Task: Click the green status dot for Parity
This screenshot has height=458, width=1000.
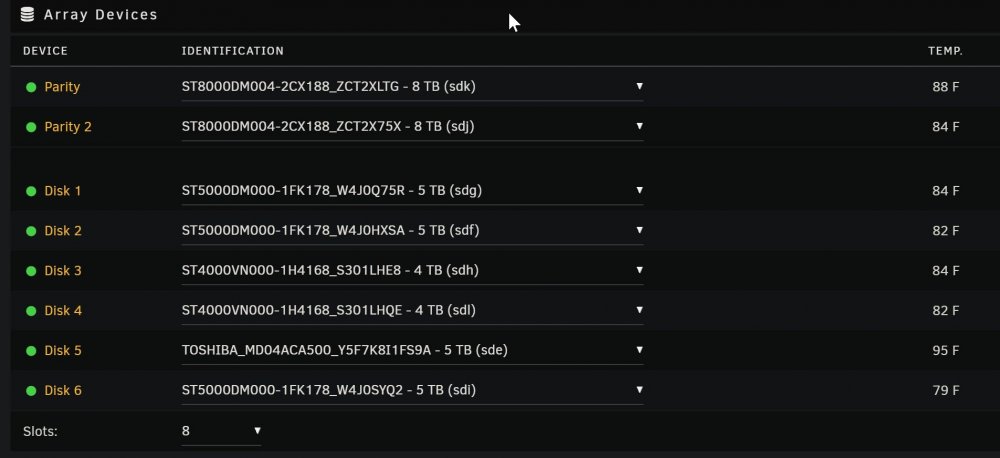Action: pyautogui.click(x=31, y=87)
